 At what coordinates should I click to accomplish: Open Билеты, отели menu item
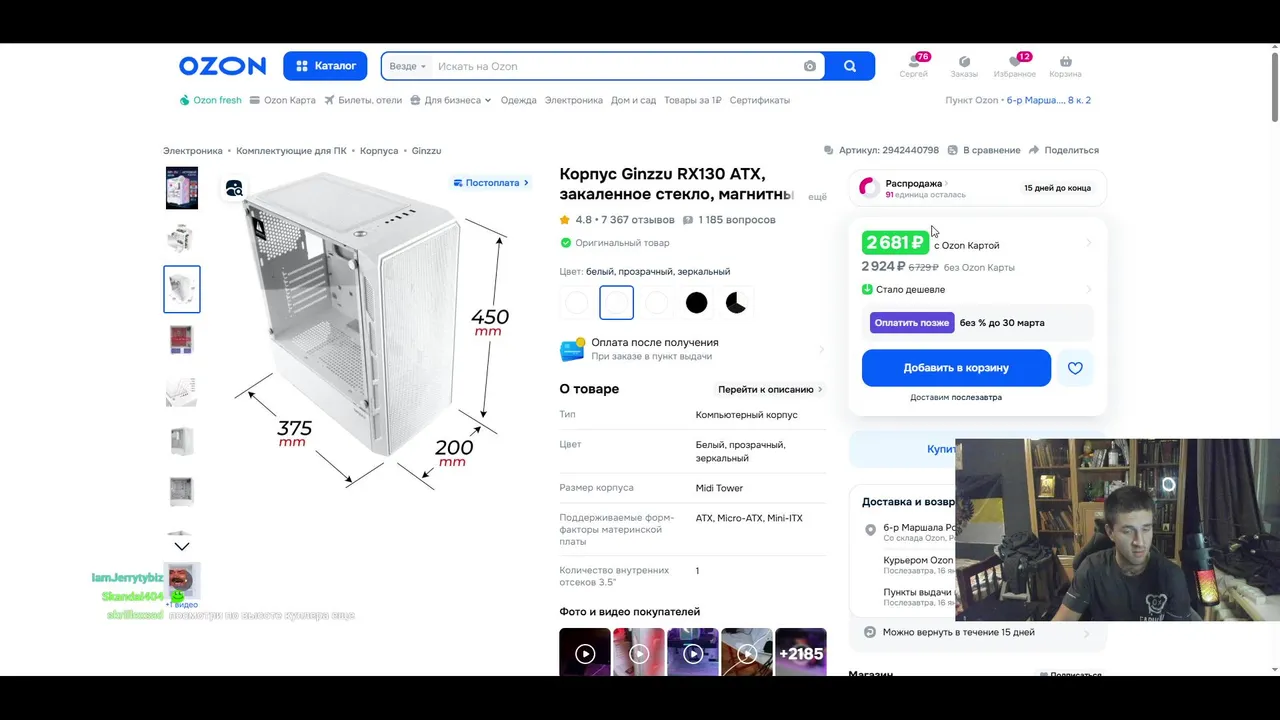(x=363, y=100)
